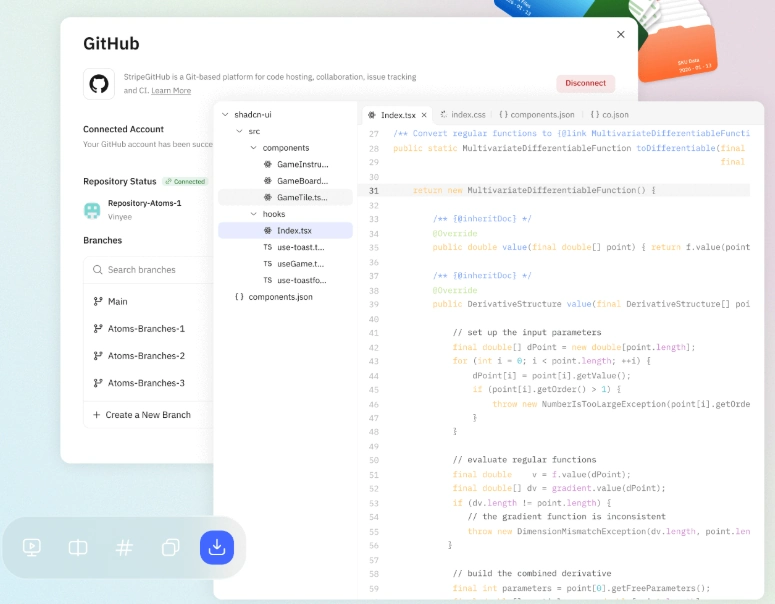Screen dimensions: 775x604
Task: Click line number 42 in the editor
Action: [374, 347]
